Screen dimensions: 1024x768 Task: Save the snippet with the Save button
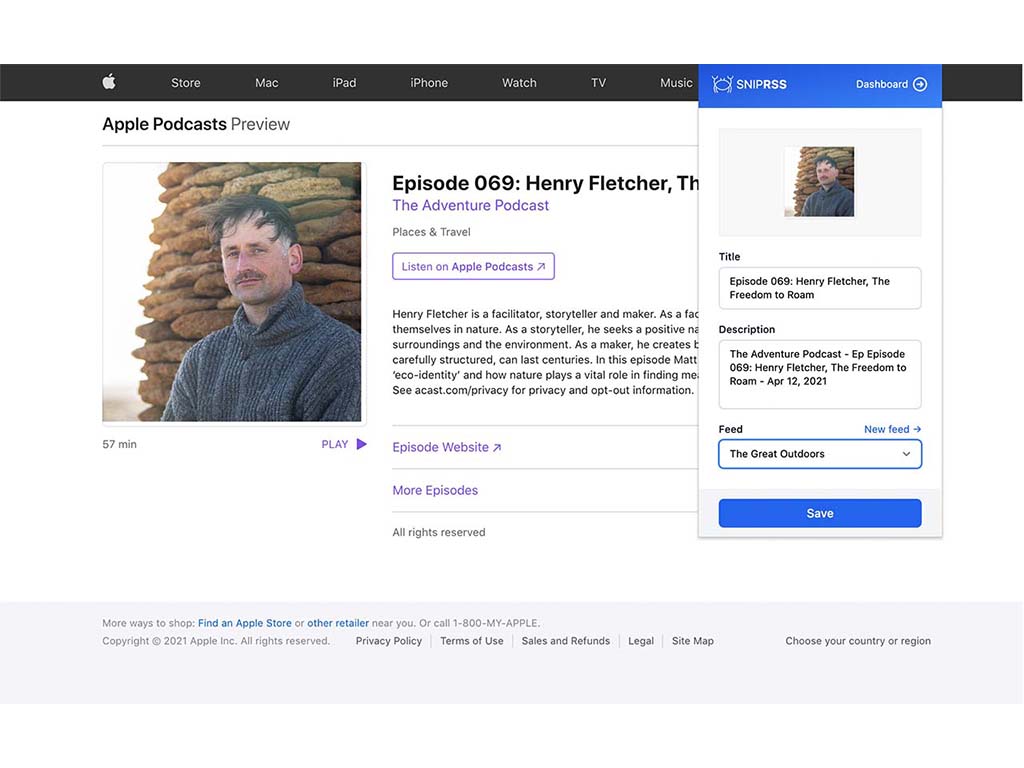[820, 513]
